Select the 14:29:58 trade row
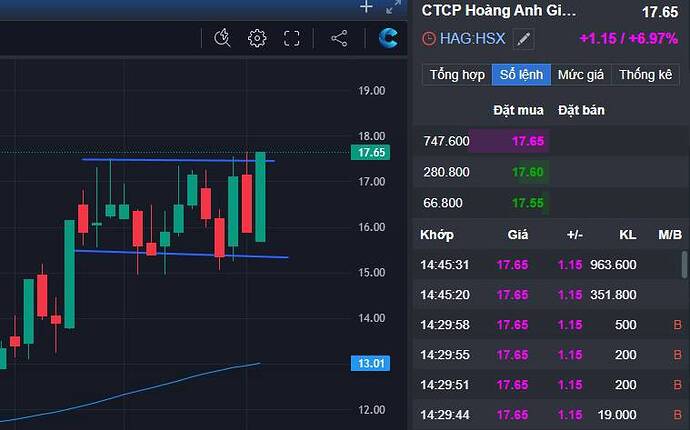Image resolution: width=690 pixels, height=430 pixels. coord(548,325)
